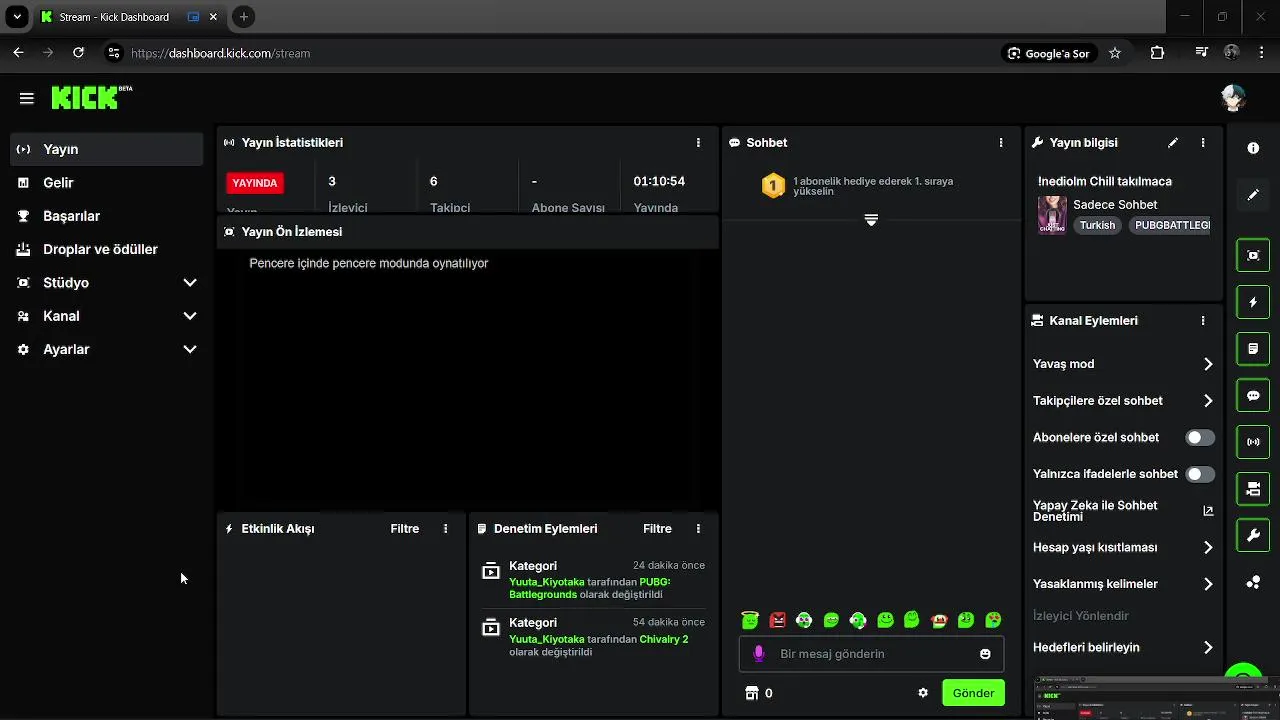Open Droplar ve ödüller in the sidebar
Image resolution: width=1280 pixels, height=720 pixels.
107,249
